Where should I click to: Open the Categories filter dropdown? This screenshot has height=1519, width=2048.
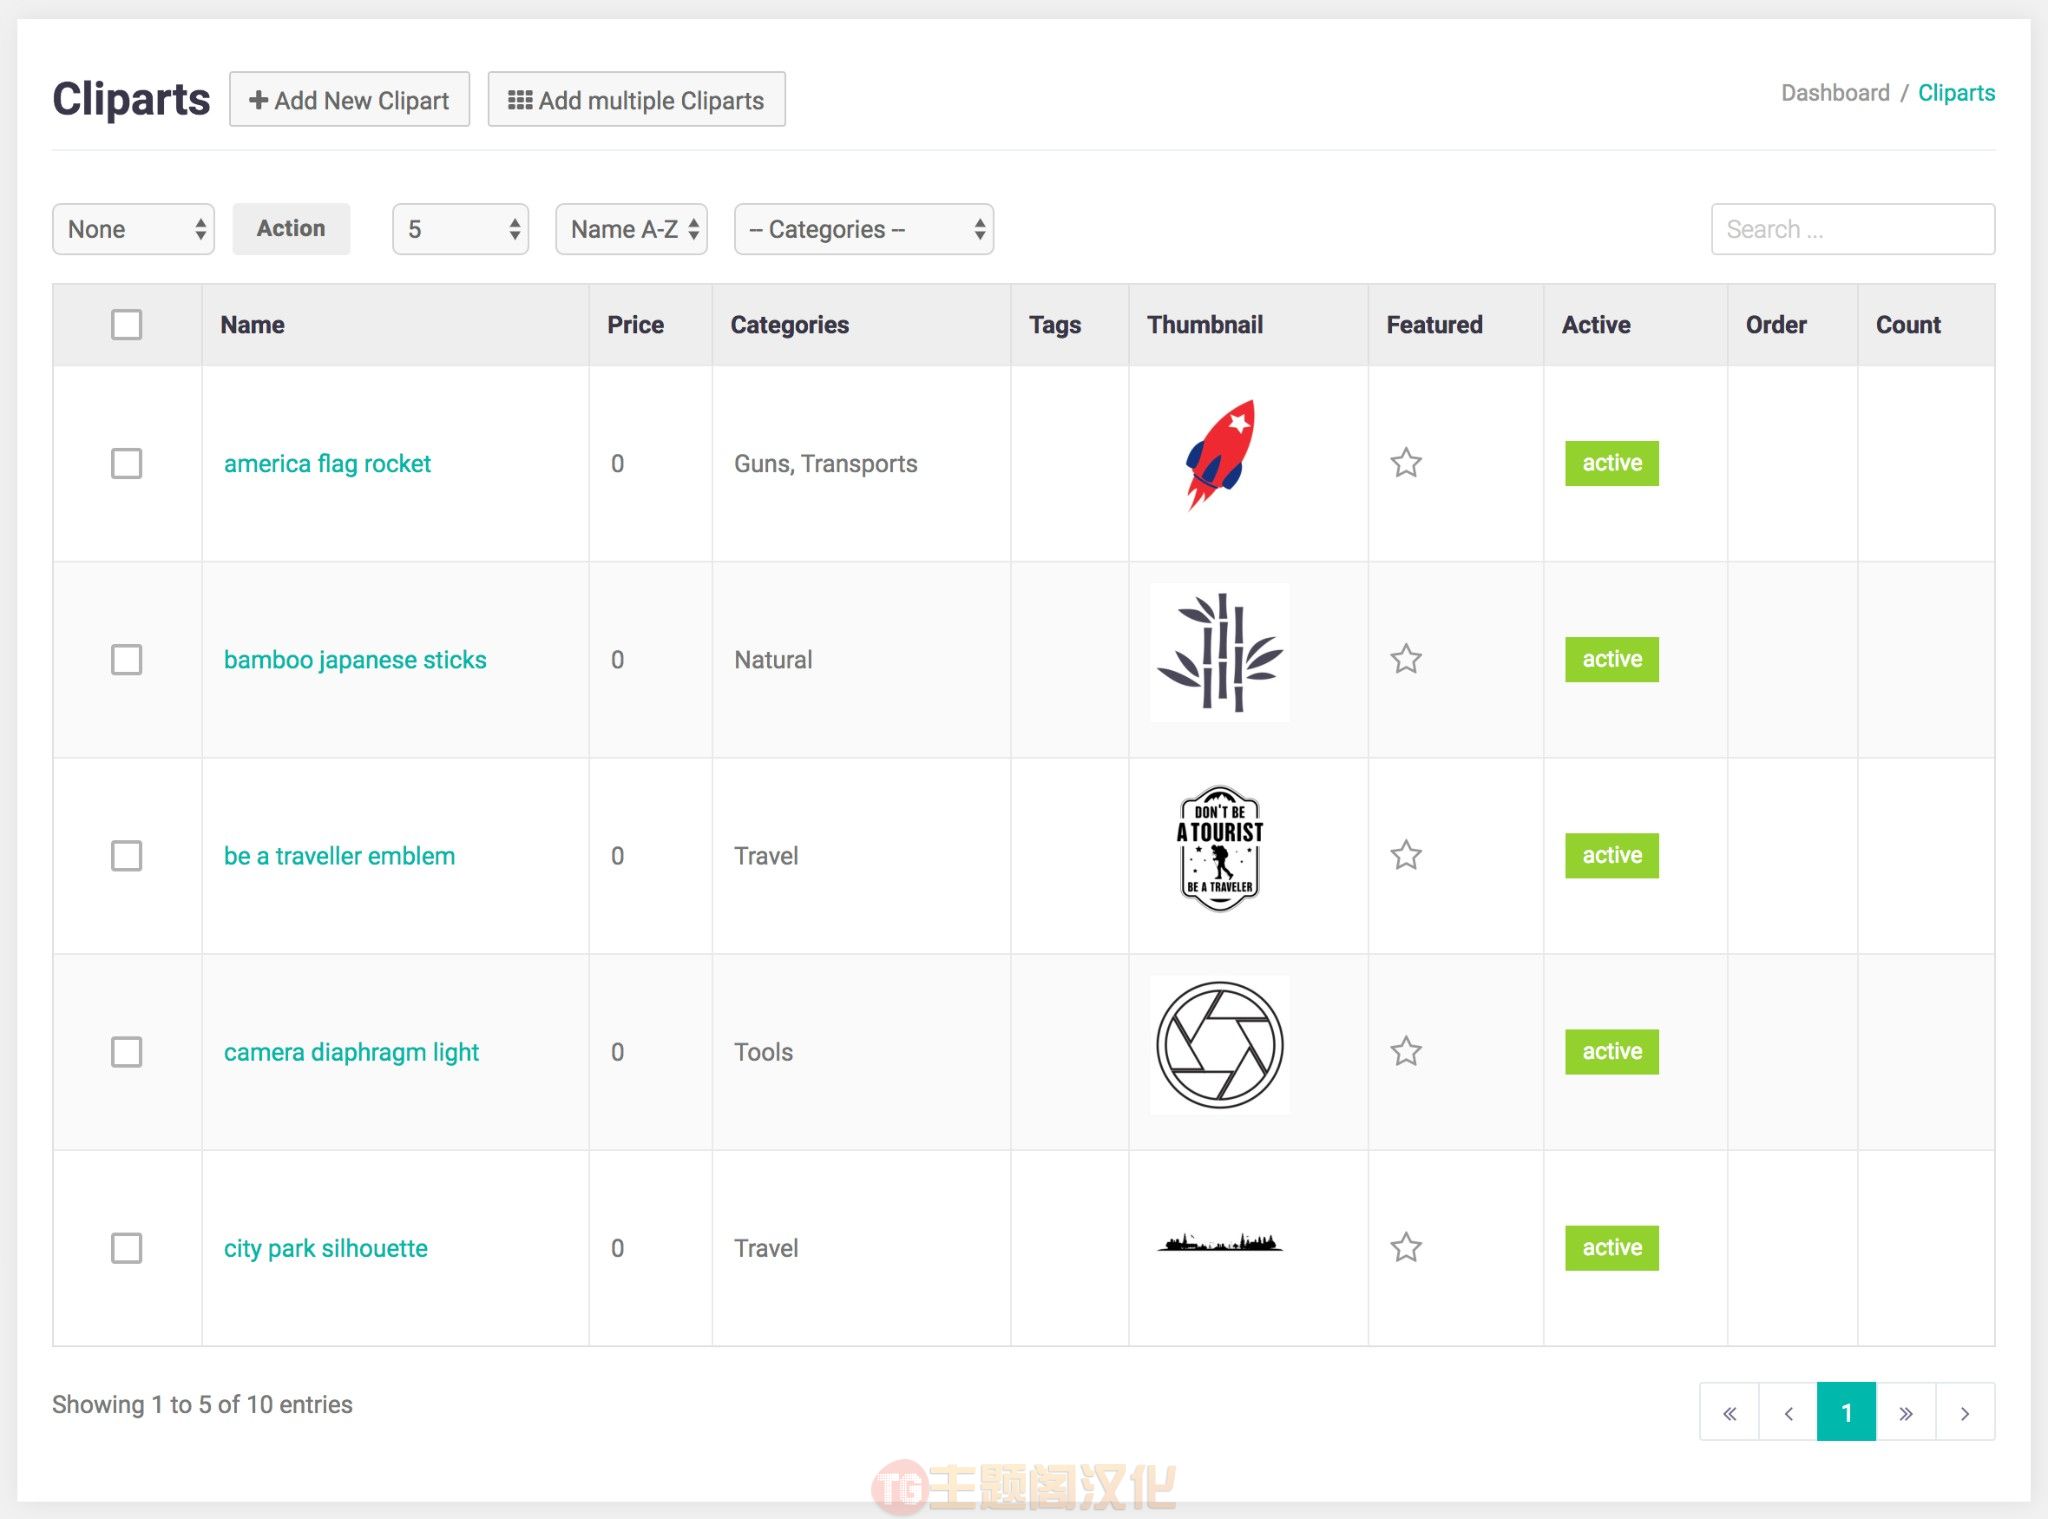click(x=864, y=229)
